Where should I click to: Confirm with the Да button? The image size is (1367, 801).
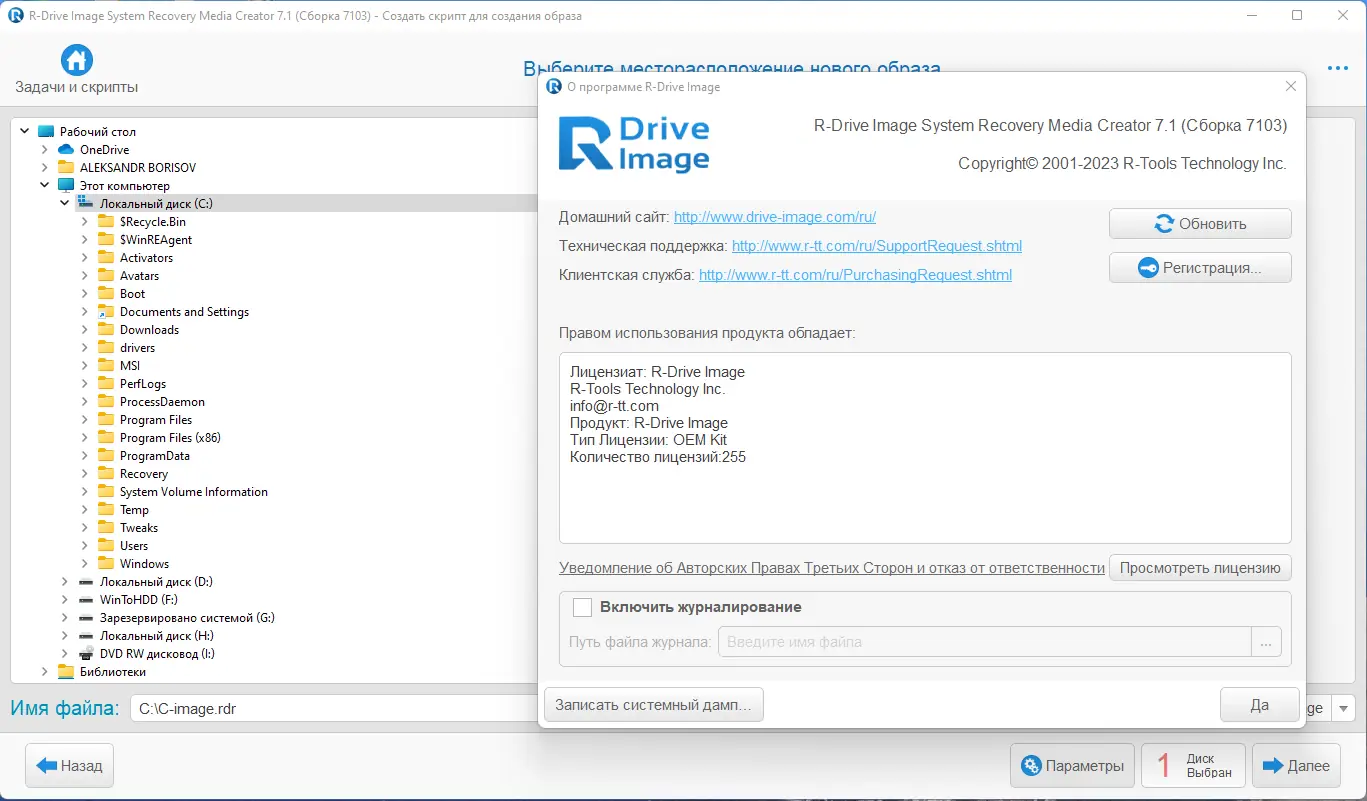(1260, 705)
